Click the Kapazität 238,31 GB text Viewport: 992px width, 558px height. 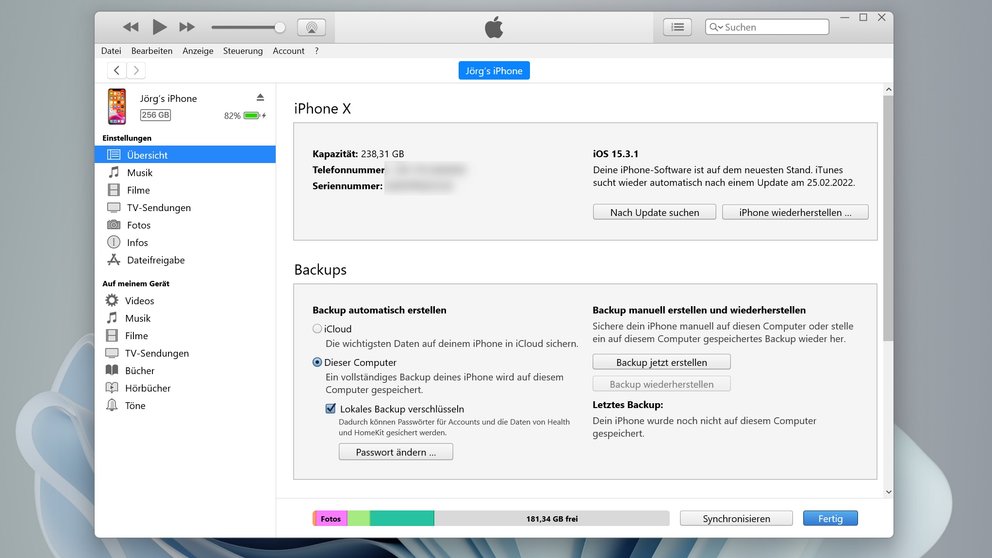[358, 154]
